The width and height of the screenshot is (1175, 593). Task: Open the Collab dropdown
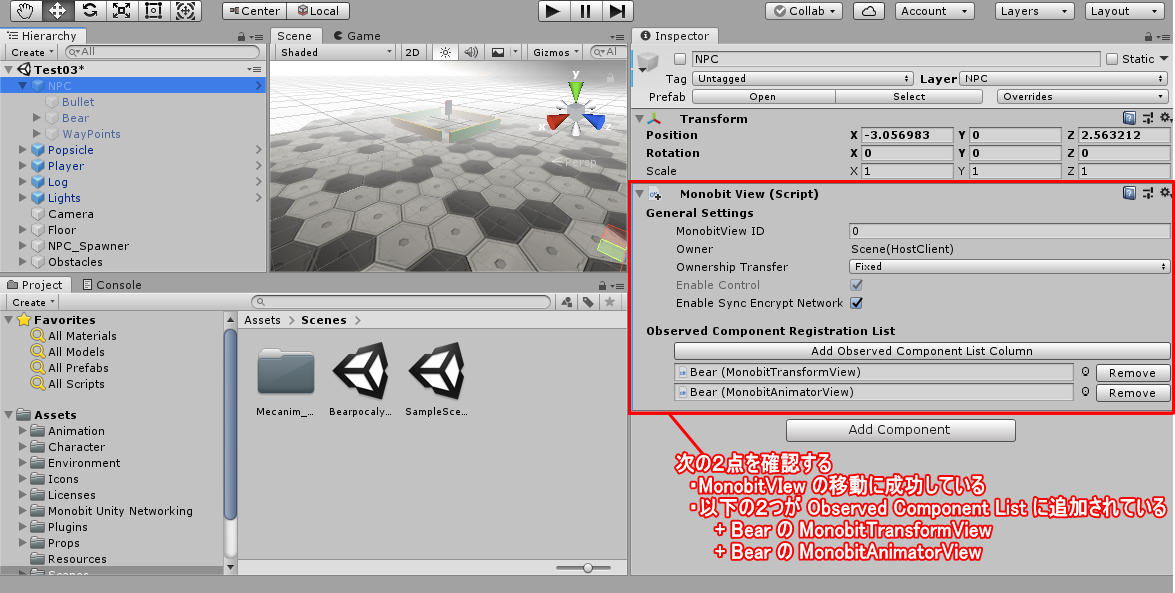804,11
